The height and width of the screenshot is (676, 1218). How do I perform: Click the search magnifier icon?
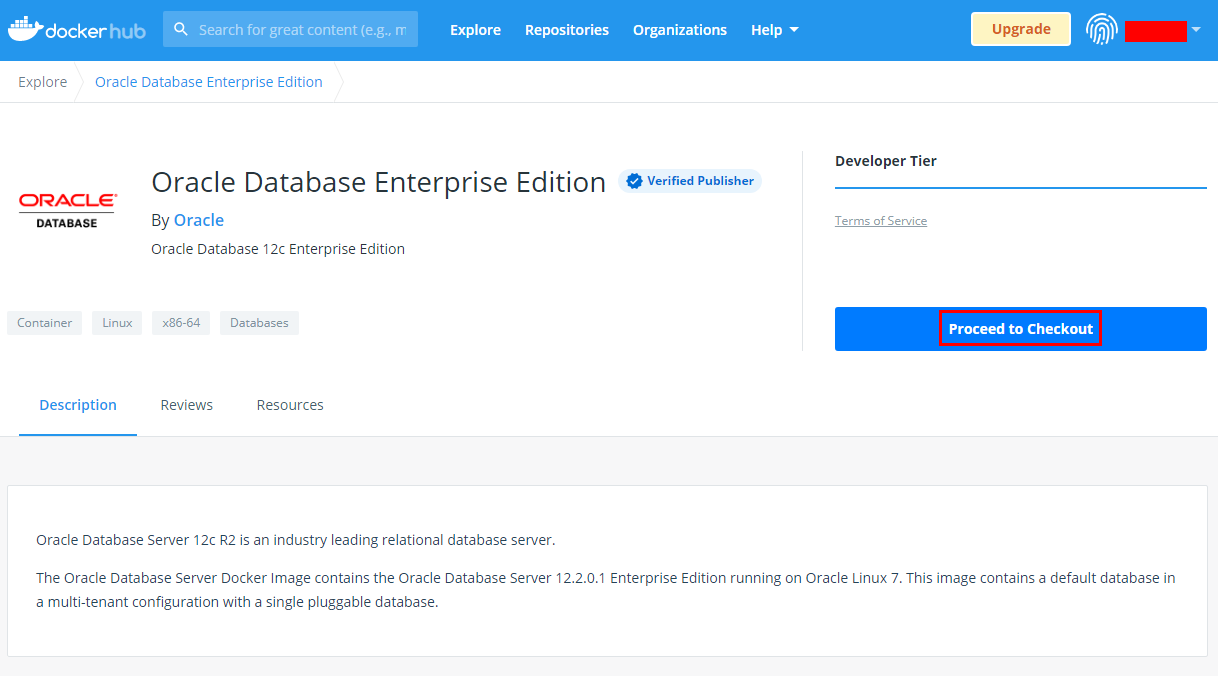(181, 29)
